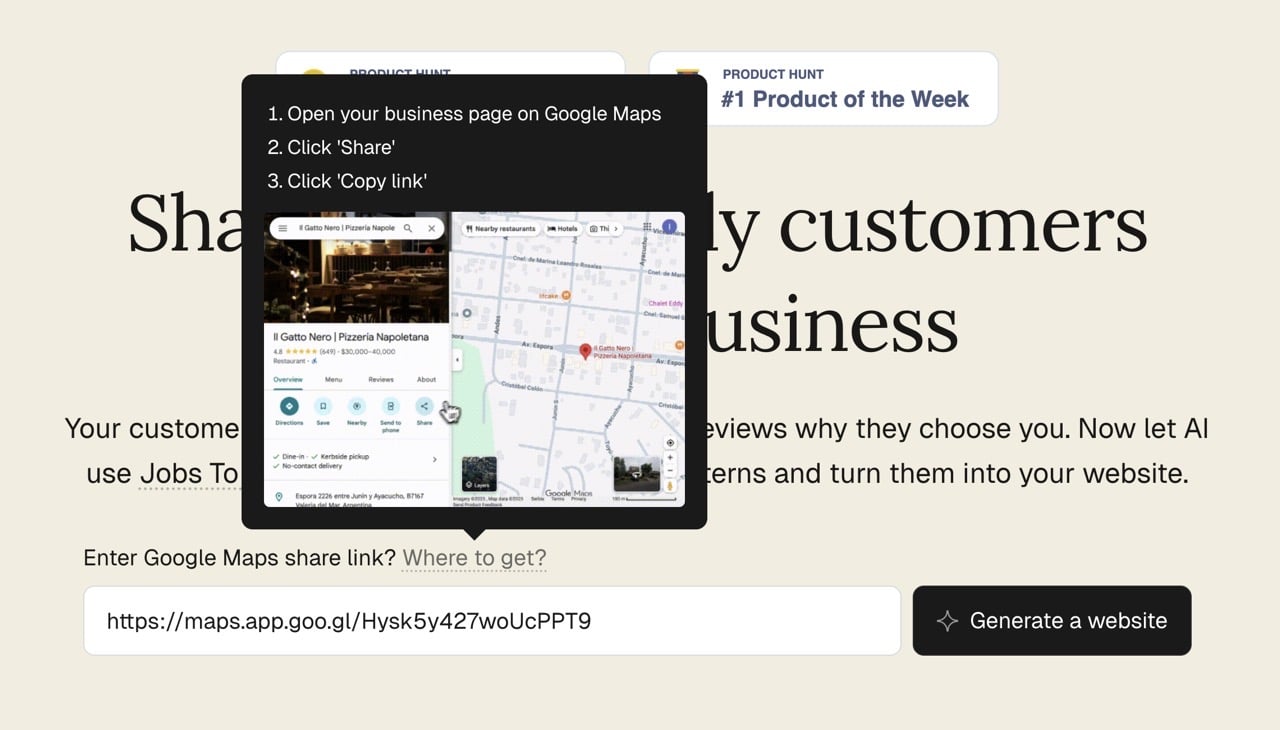
Task: Open the "#1 Product of the Week" badge
Action: click(823, 89)
